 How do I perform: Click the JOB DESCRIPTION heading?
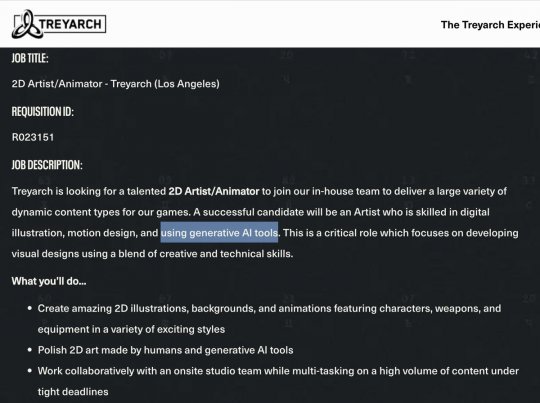coord(47,165)
